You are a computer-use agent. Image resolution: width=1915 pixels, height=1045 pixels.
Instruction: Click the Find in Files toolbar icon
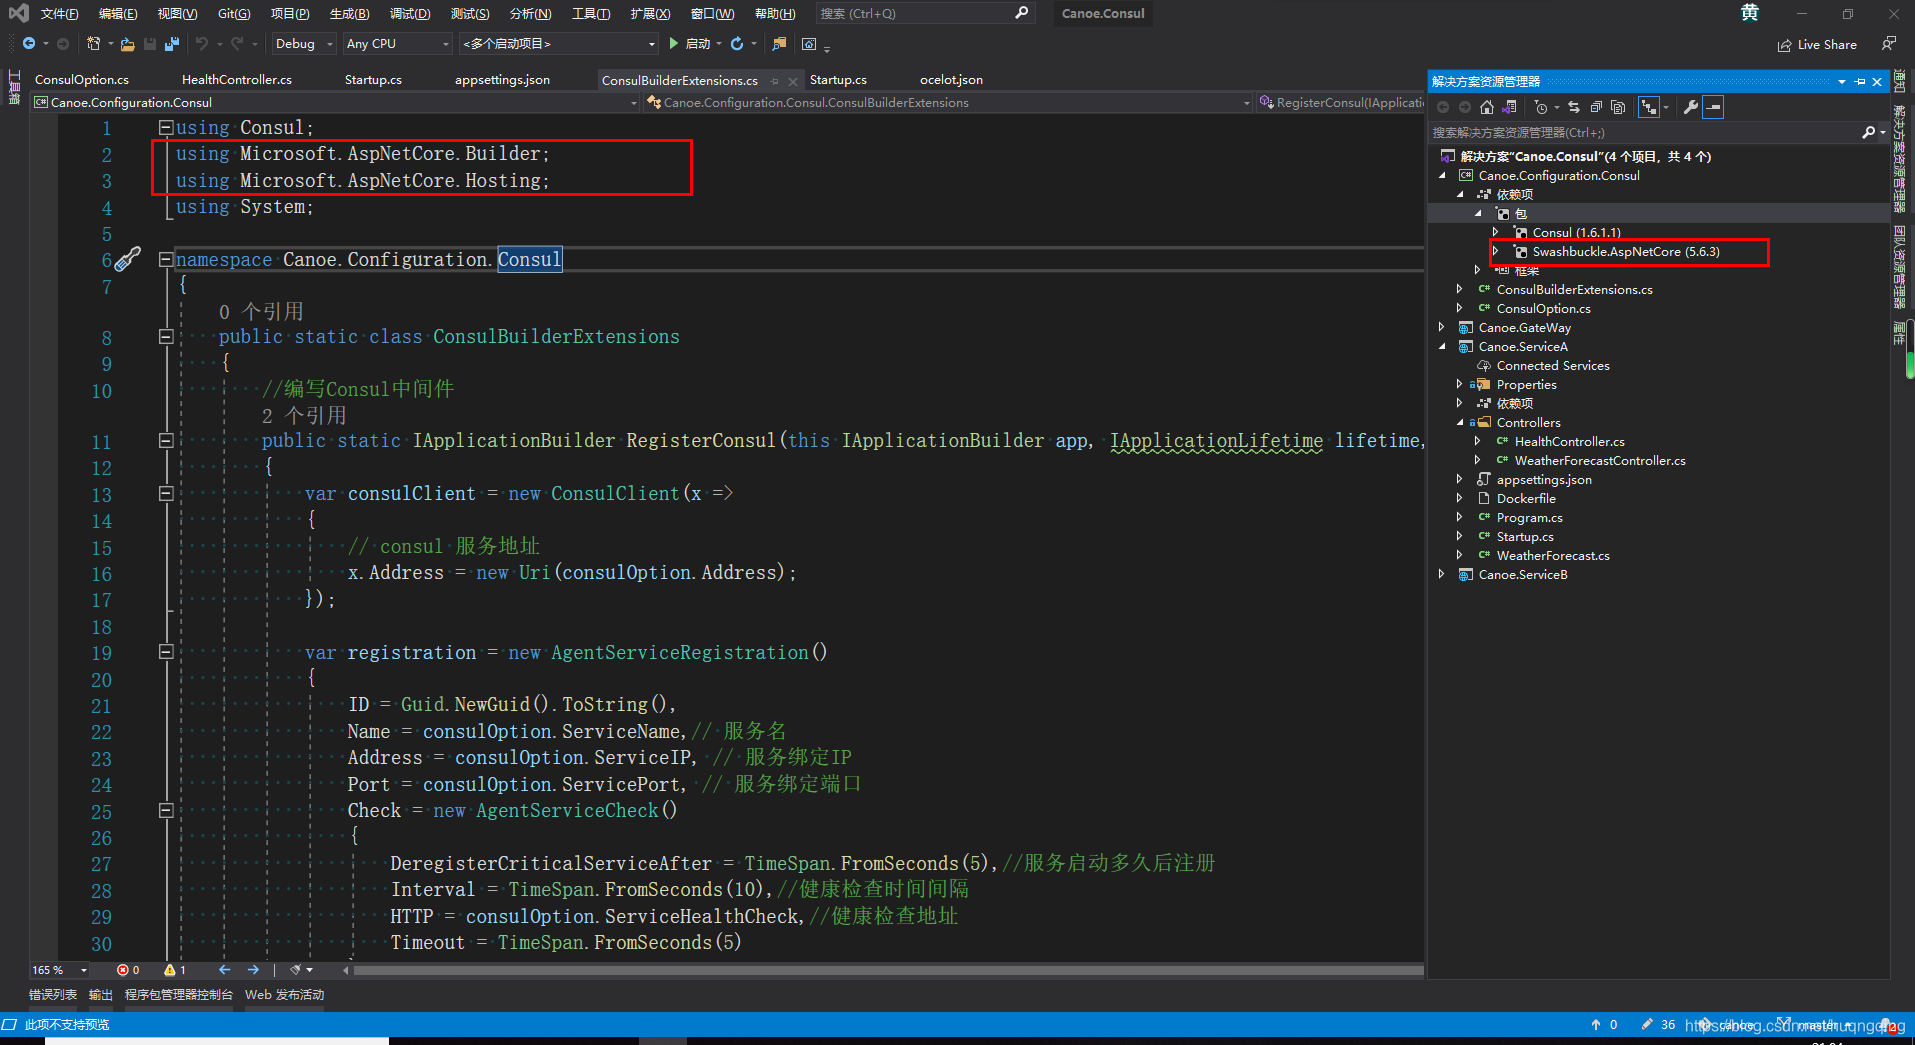tap(780, 43)
